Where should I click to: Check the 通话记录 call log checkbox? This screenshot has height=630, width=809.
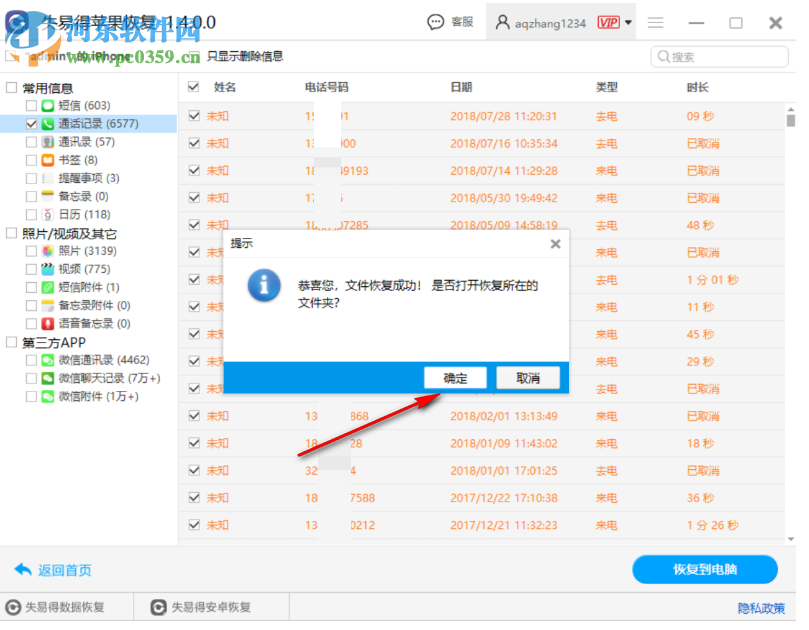tap(31, 123)
